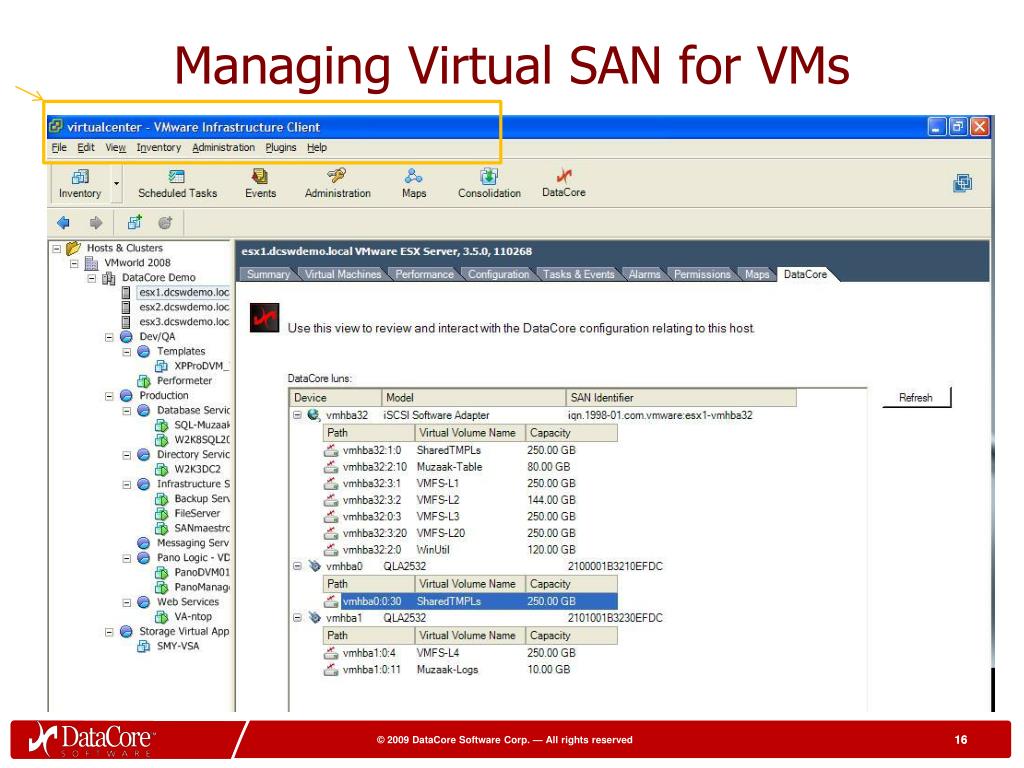
Task: Click the gray forward navigation arrow
Action: coord(96,223)
